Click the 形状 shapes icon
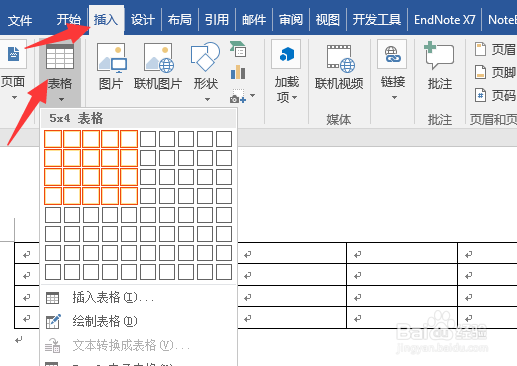The width and height of the screenshot is (517, 366). (205, 57)
